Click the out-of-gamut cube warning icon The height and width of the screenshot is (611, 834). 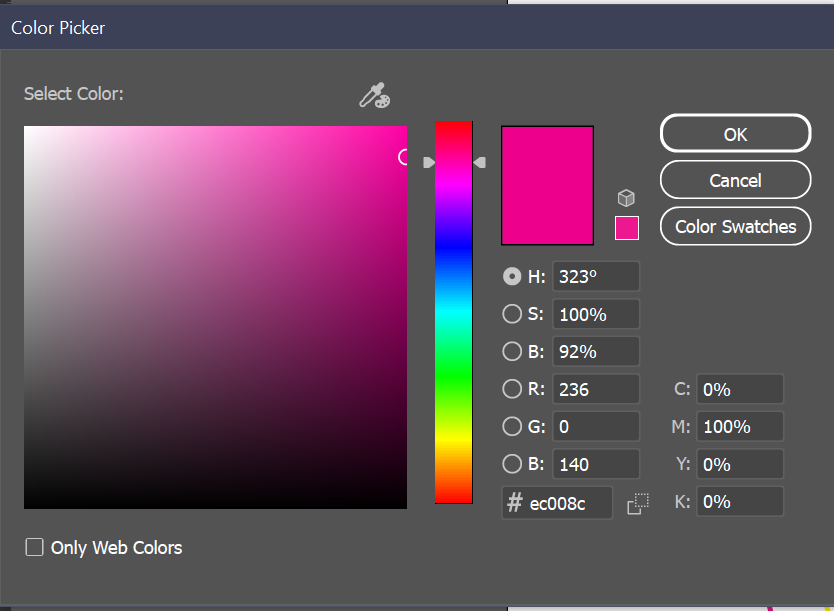pyautogui.click(x=626, y=197)
